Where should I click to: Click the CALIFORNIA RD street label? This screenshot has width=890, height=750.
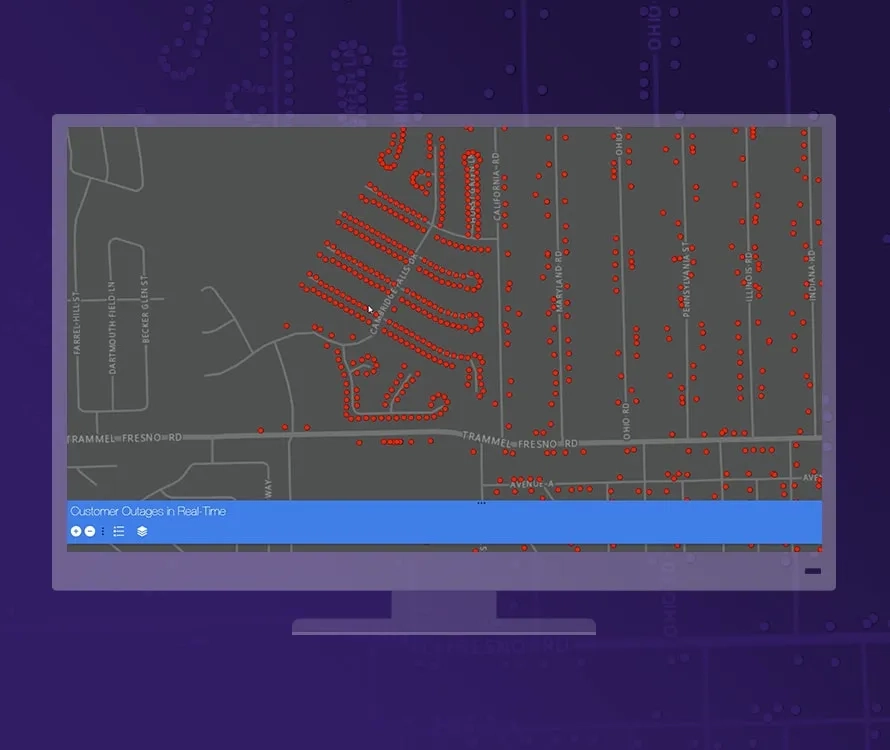click(497, 186)
